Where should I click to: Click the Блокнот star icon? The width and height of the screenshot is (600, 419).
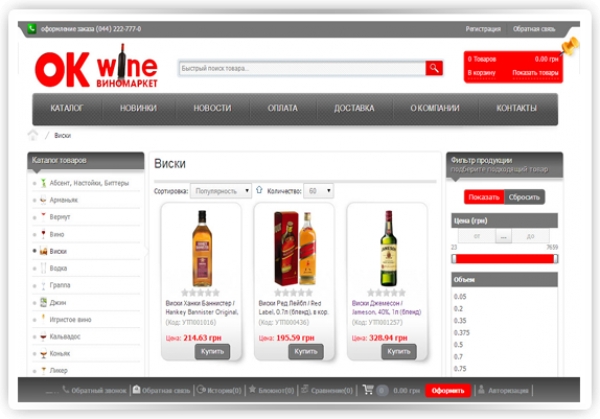pyautogui.click(x=252, y=389)
